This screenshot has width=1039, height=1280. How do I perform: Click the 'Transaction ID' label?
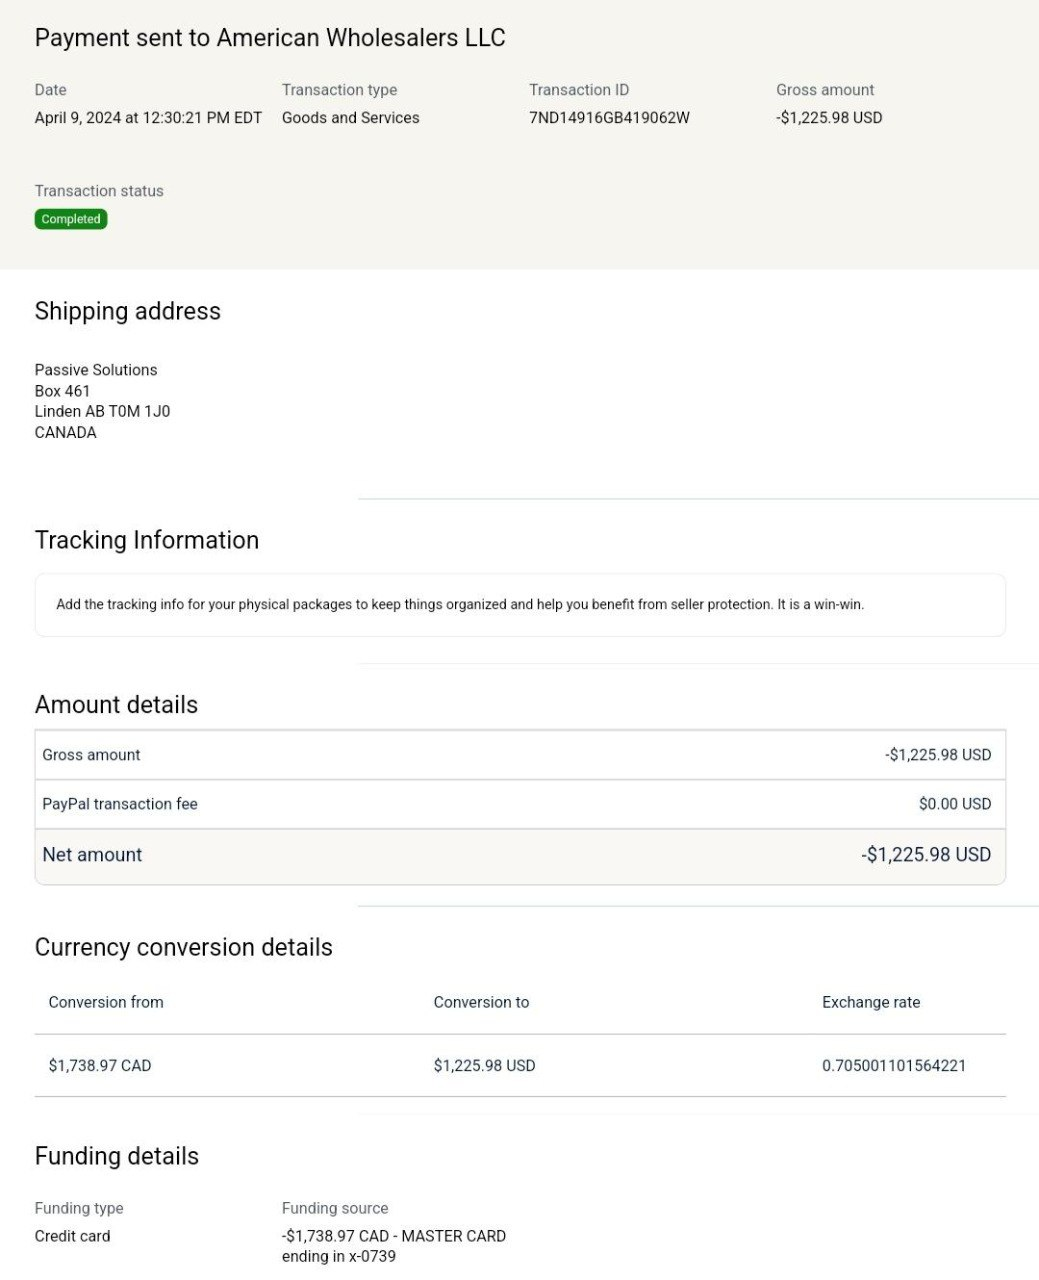(579, 90)
